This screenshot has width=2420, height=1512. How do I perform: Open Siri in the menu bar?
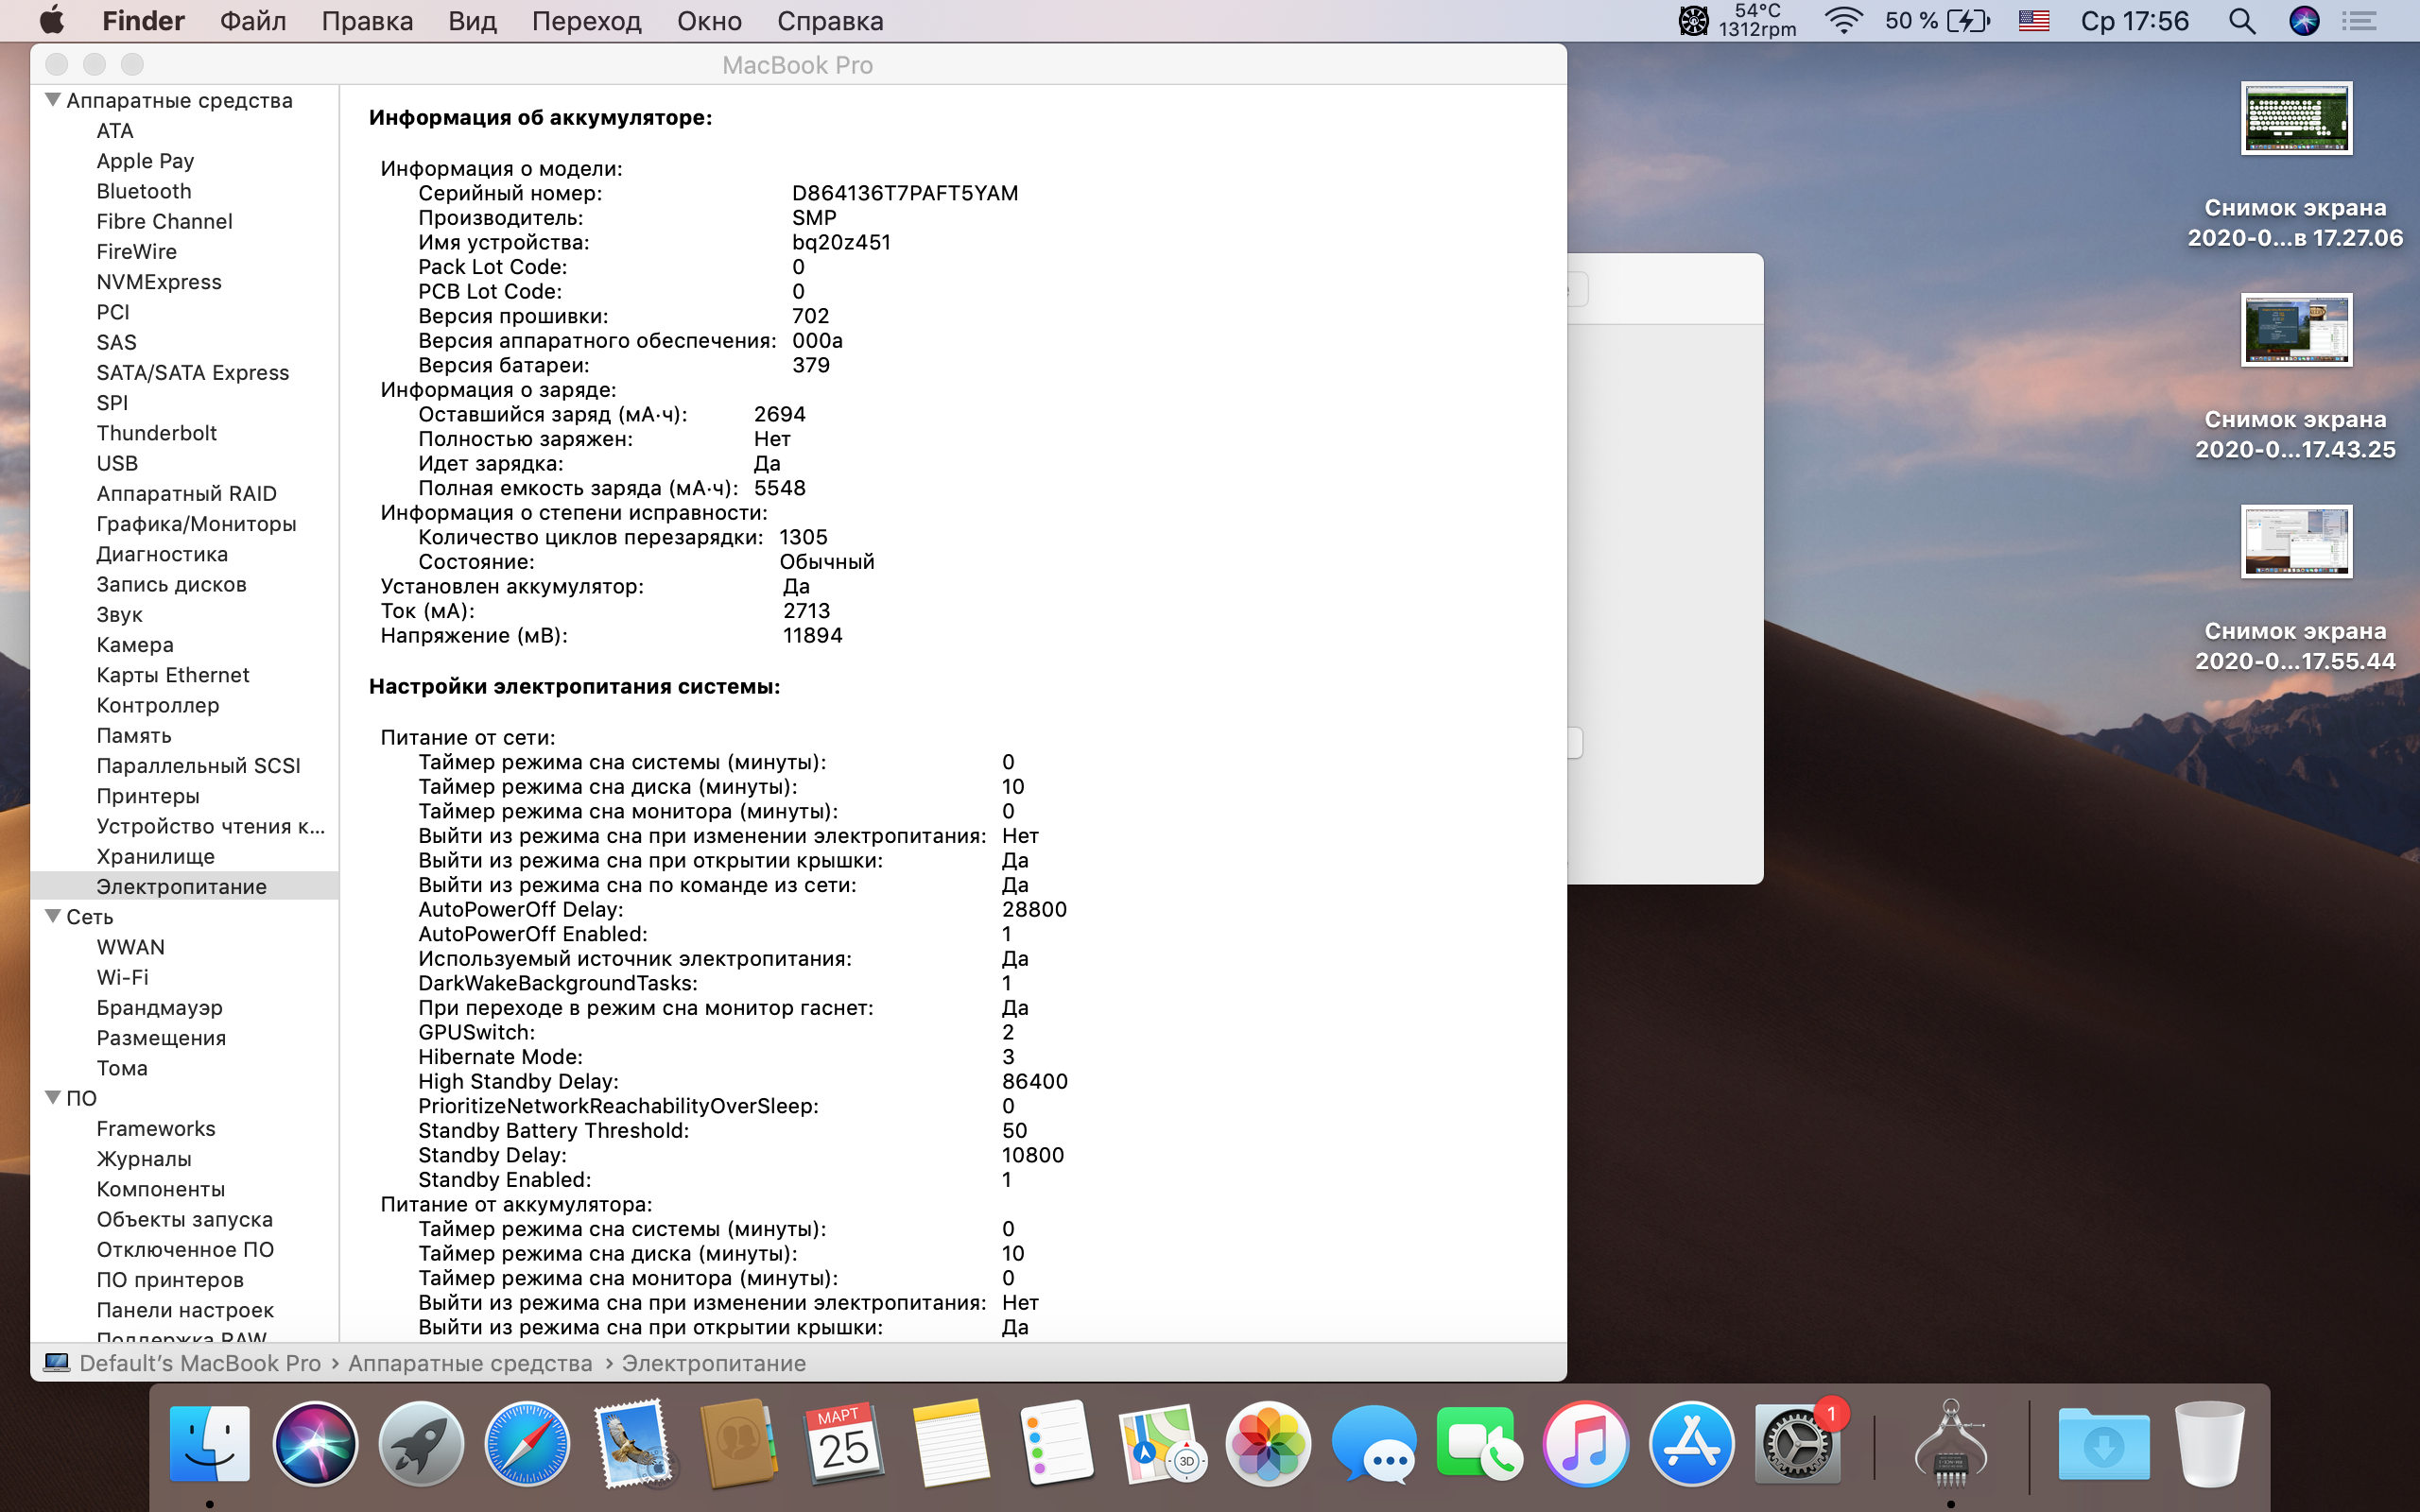point(2304,21)
